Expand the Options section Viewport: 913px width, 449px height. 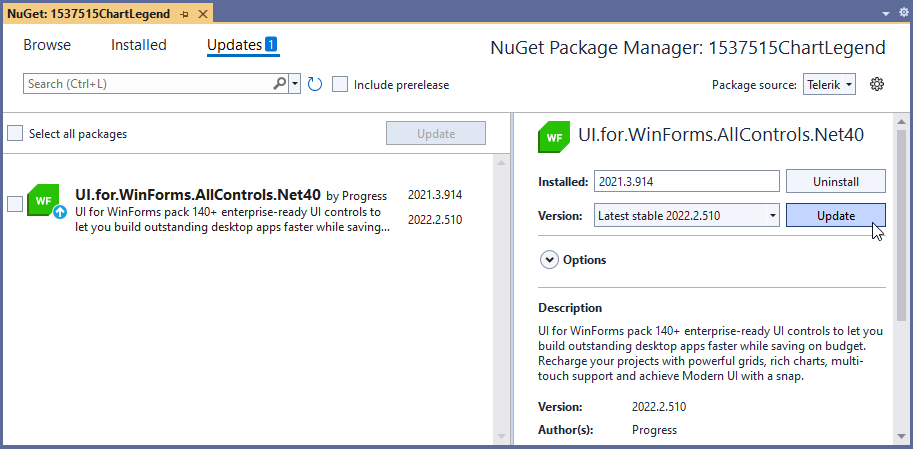click(x=549, y=260)
